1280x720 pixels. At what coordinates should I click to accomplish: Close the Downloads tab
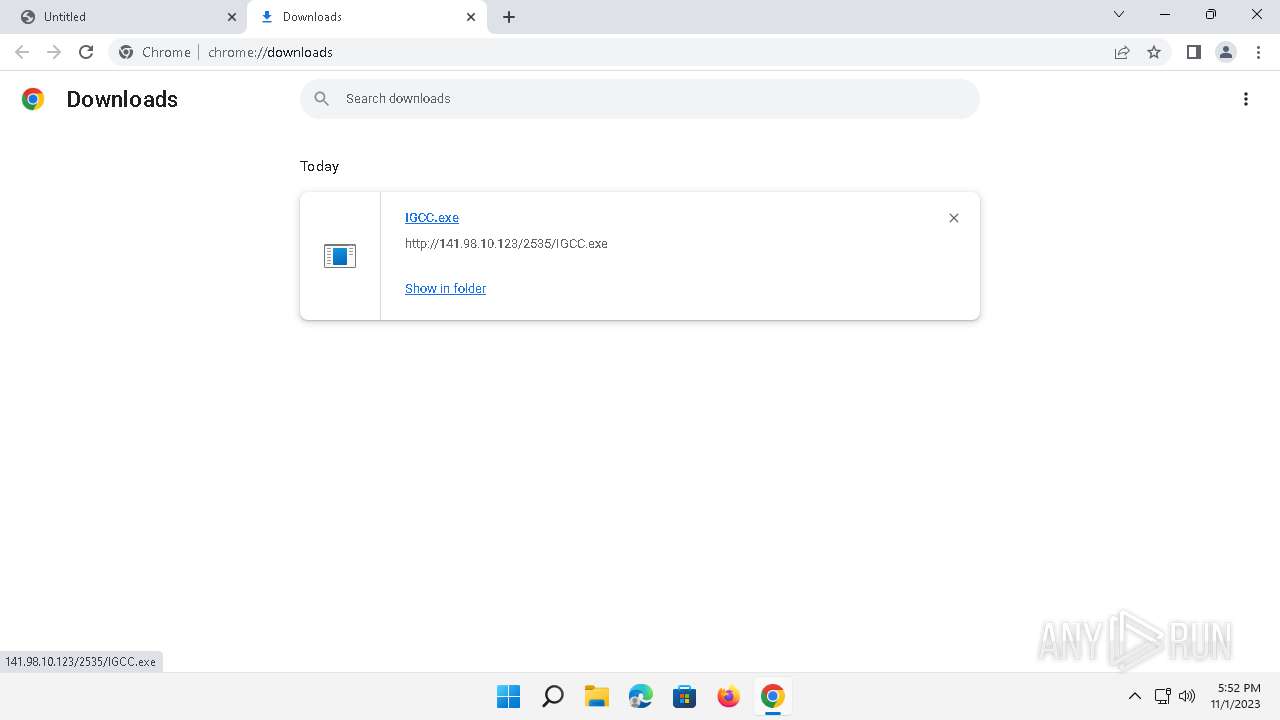click(472, 17)
